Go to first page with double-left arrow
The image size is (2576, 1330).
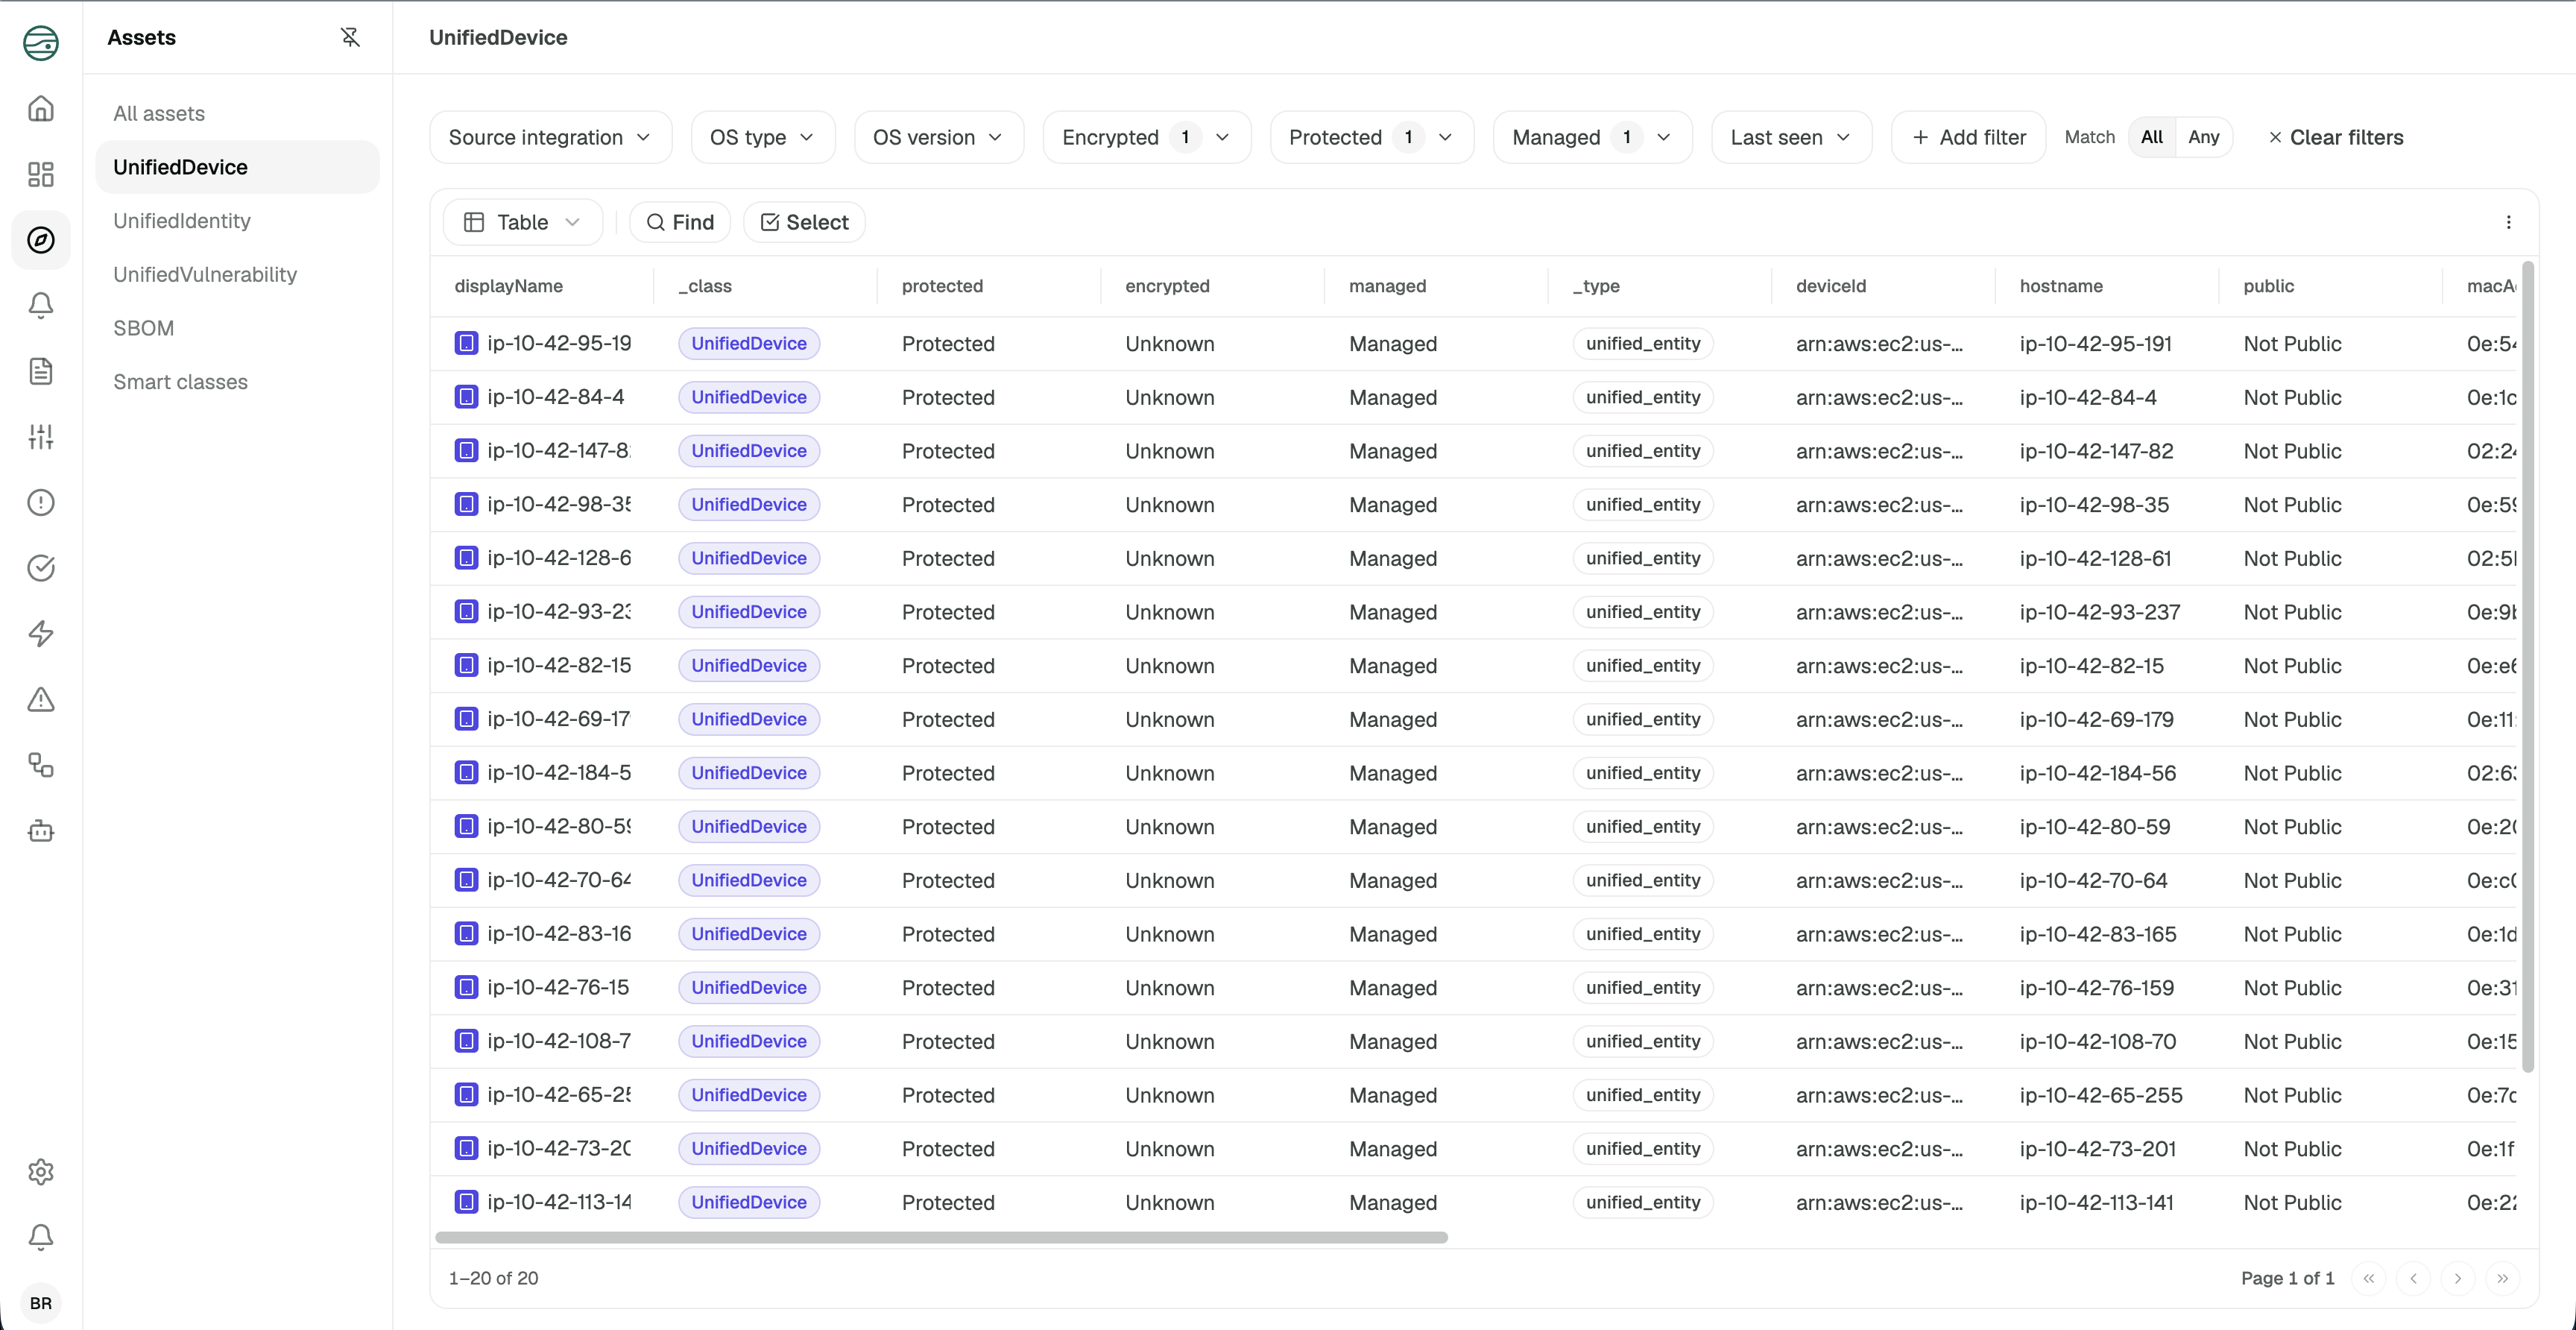(2369, 1278)
